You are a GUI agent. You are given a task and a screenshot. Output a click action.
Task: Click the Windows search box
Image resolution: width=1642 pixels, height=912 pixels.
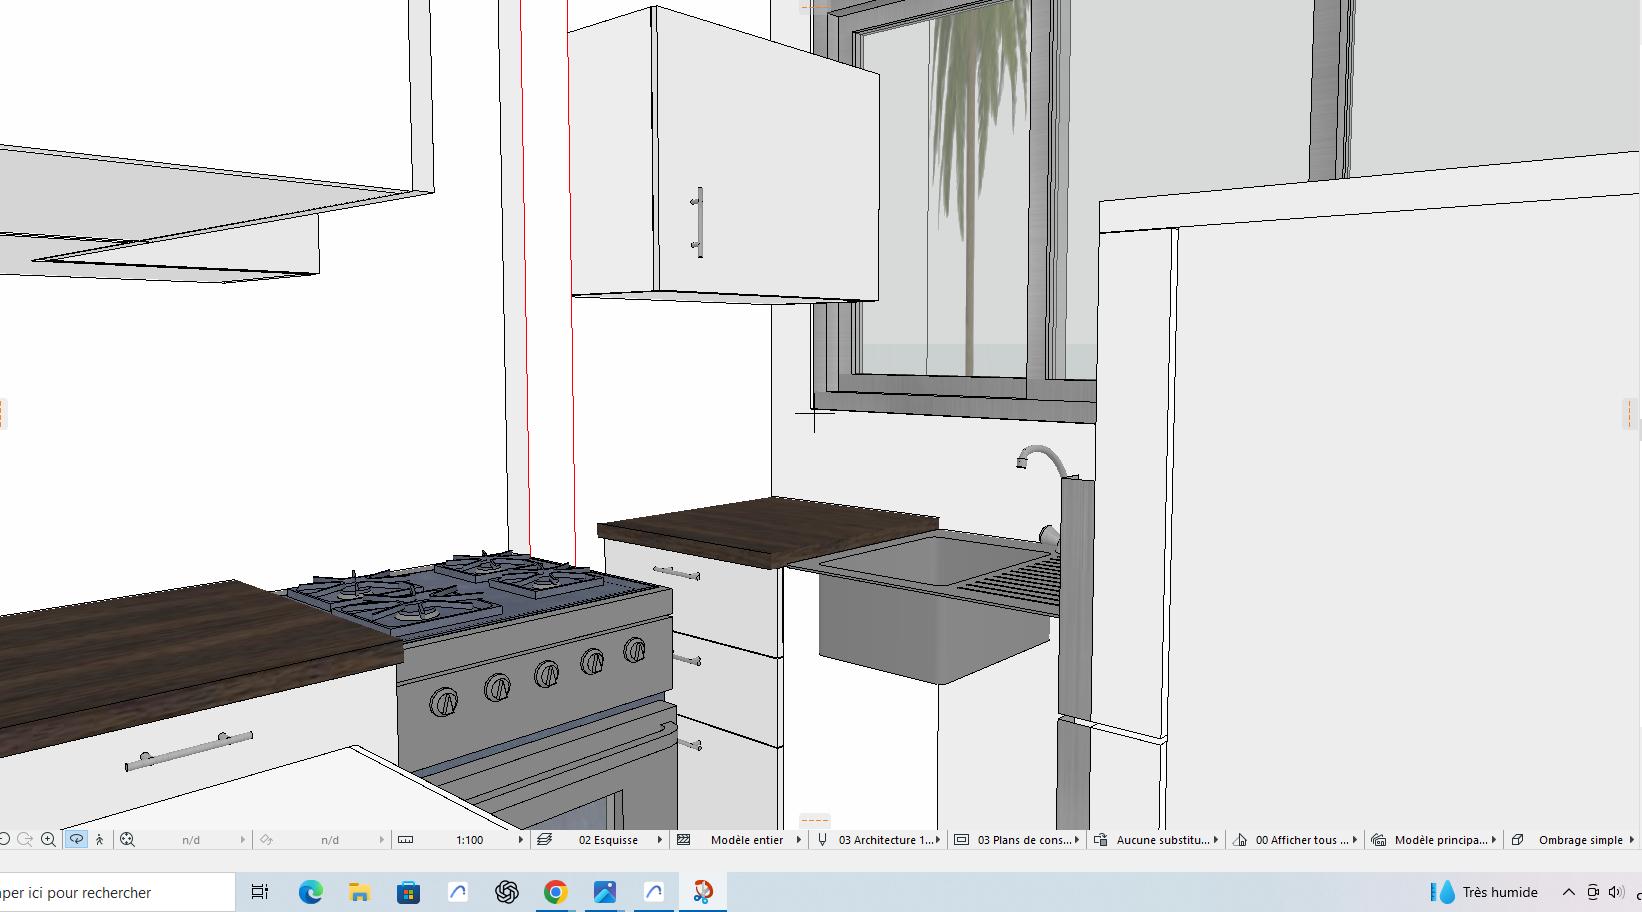tap(110, 892)
